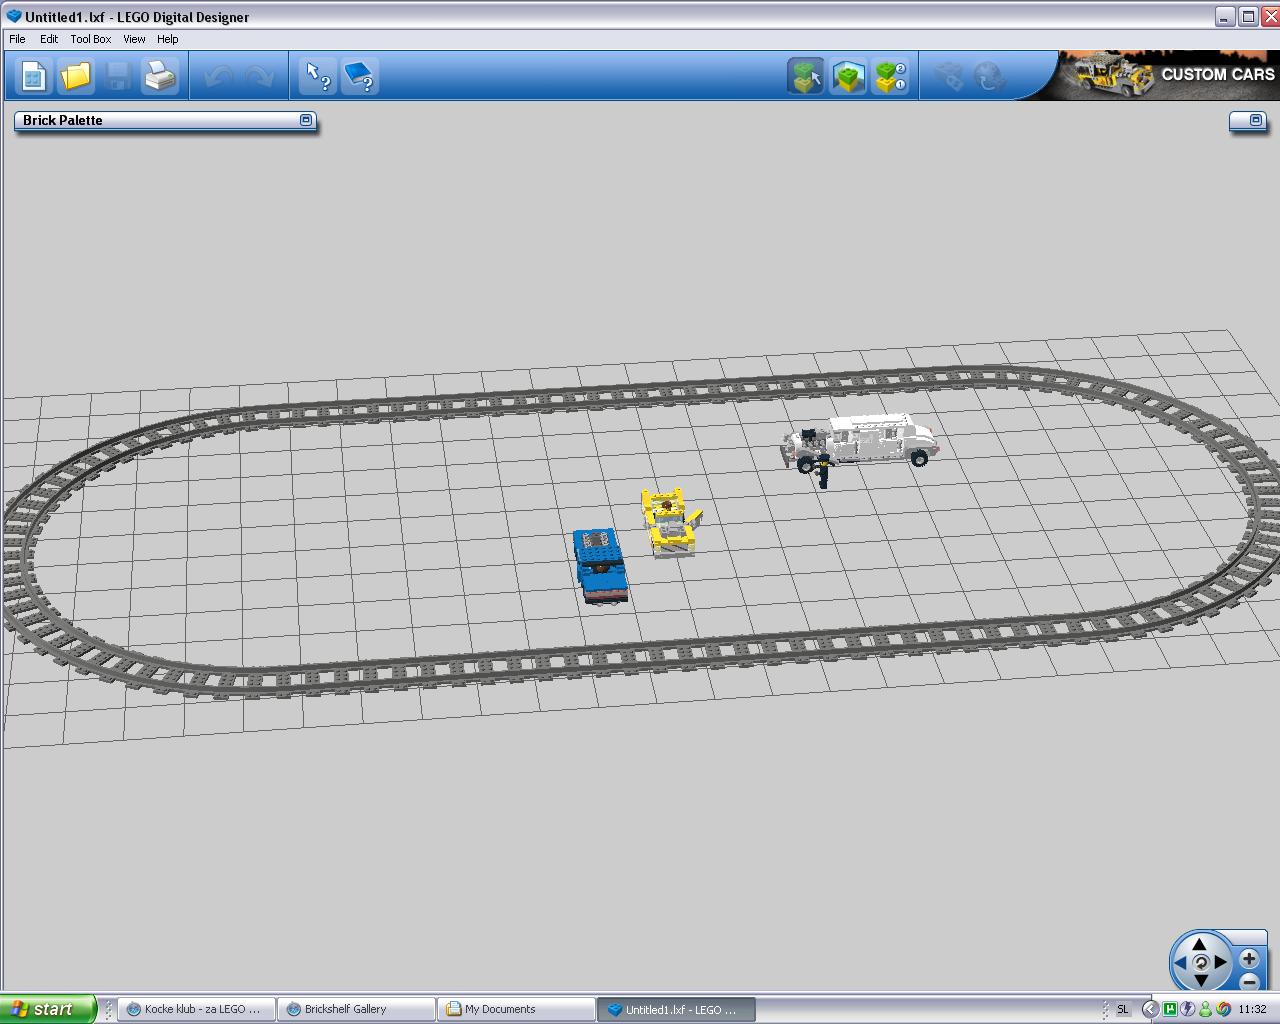This screenshot has width=1280, height=1024.
Task: Click the lightning bolt tray icon
Action: (x=1187, y=1009)
